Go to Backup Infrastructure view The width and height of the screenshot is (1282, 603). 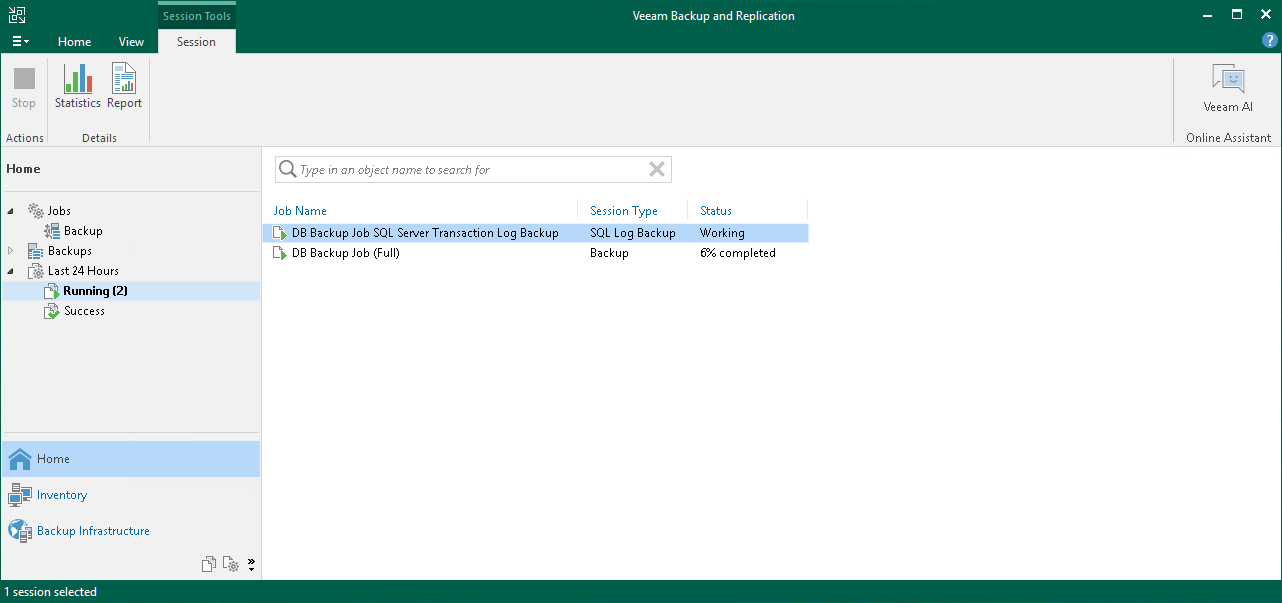point(93,531)
